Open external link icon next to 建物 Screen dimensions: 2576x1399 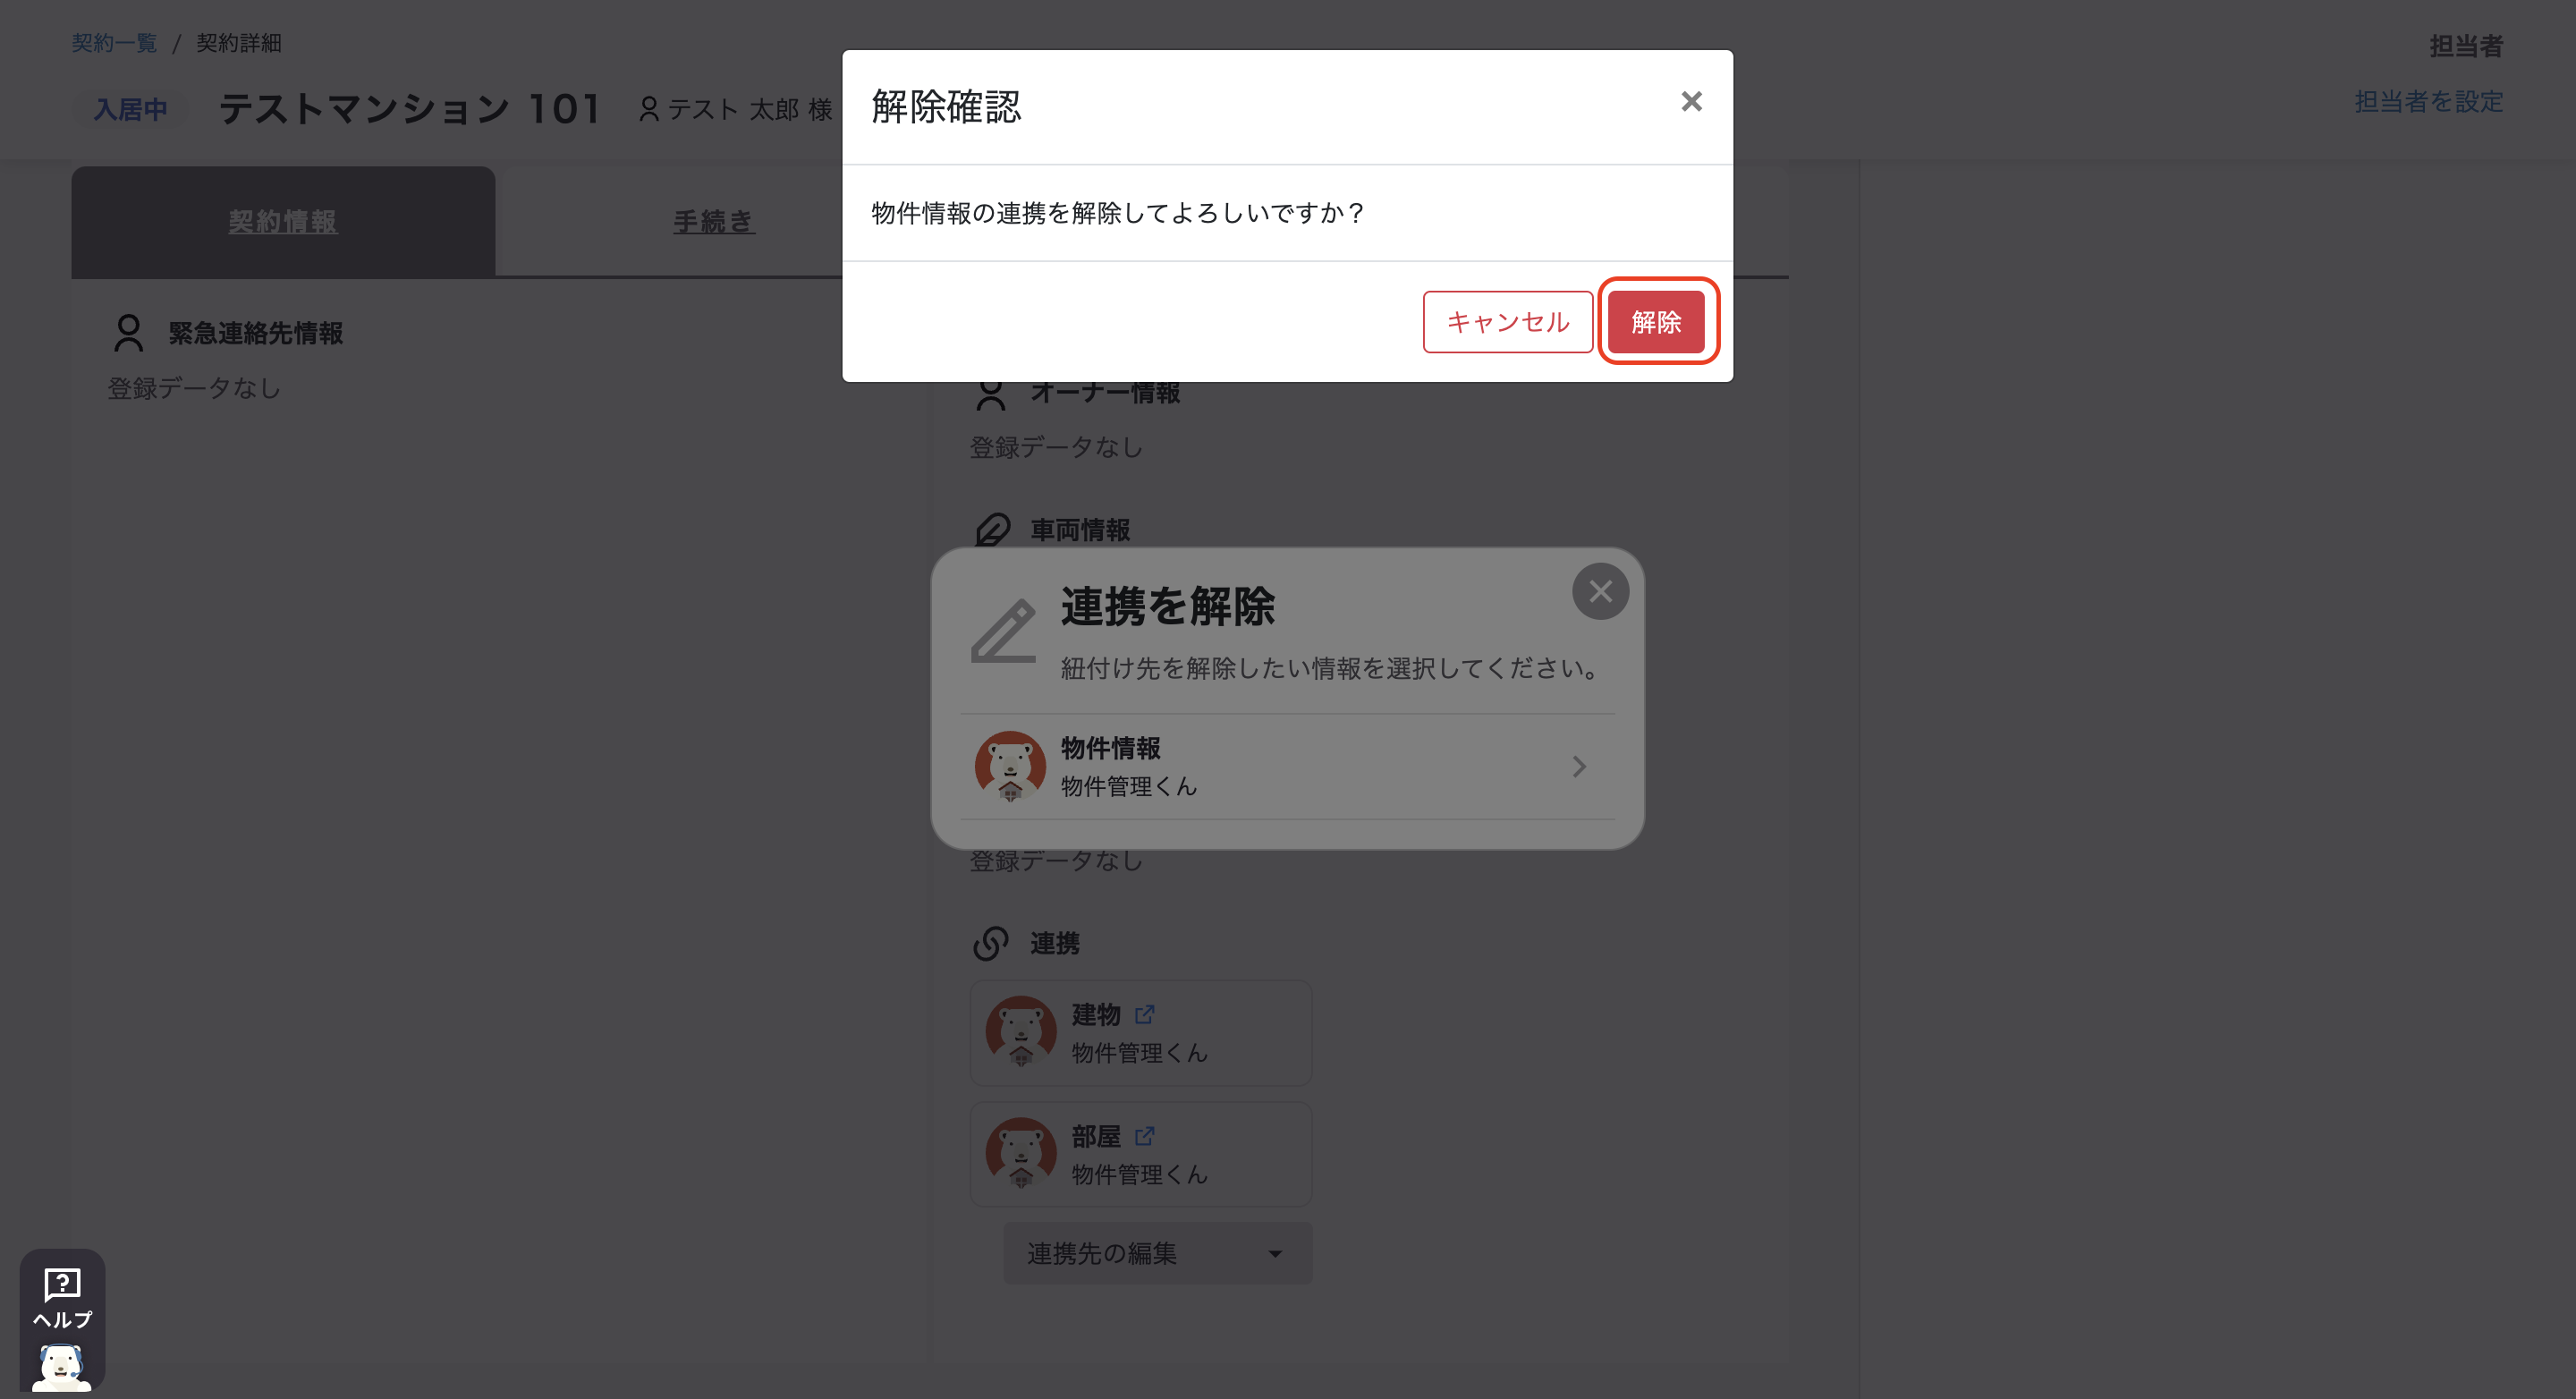pos(1145,1015)
